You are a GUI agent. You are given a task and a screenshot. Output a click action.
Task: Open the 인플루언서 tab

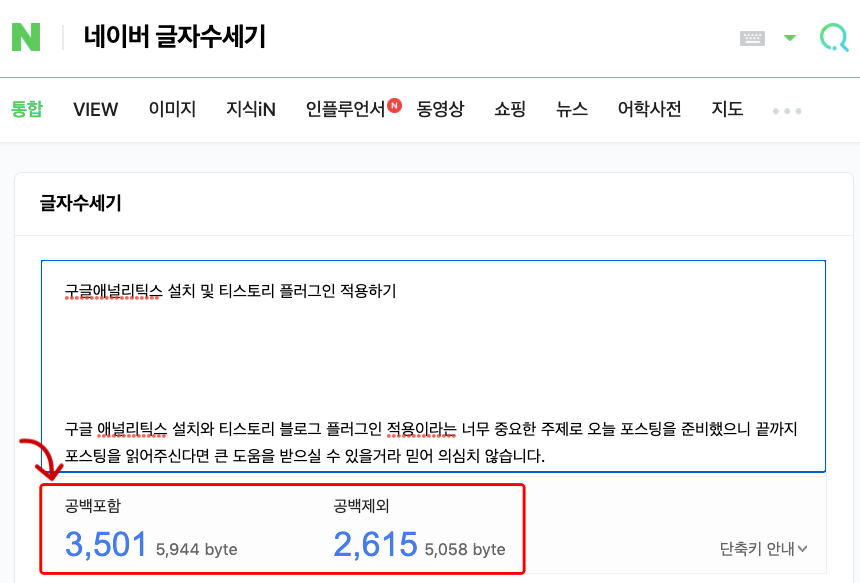(x=345, y=109)
